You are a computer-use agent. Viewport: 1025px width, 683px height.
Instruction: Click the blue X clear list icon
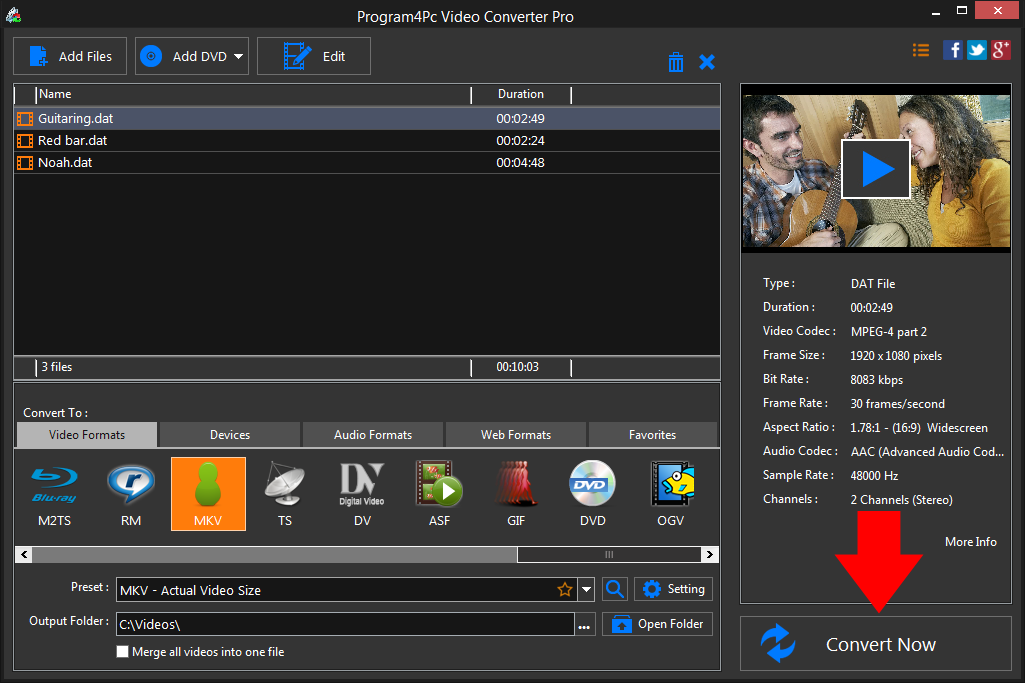(707, 62)
